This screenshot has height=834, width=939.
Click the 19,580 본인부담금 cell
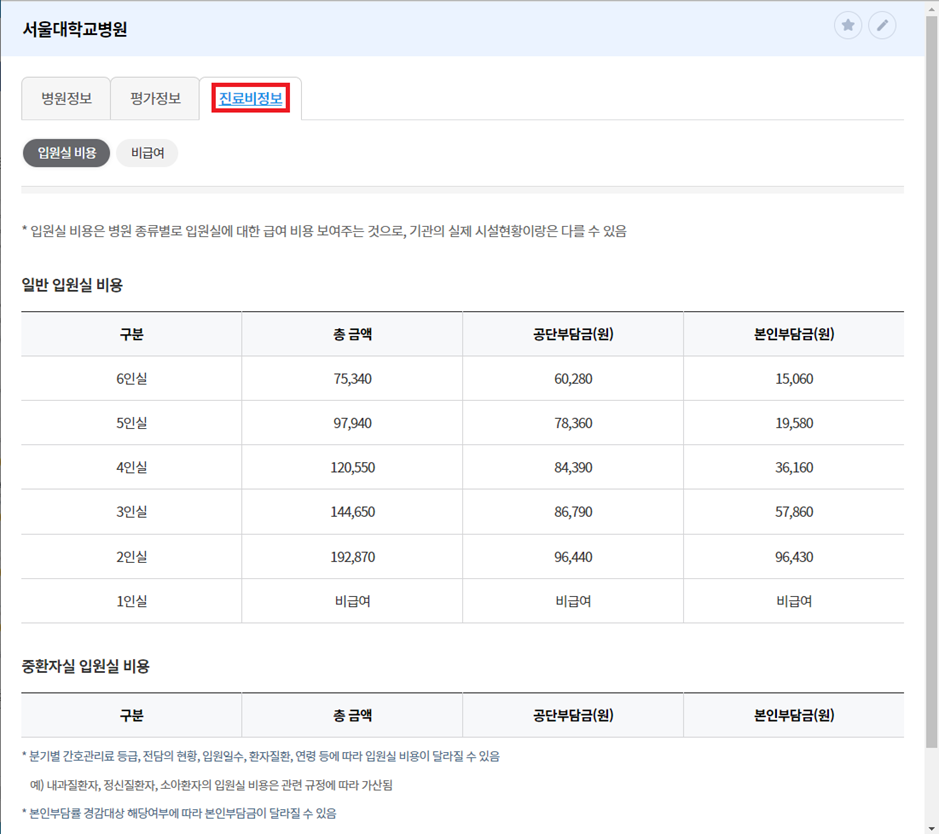[x=794, y=423]
